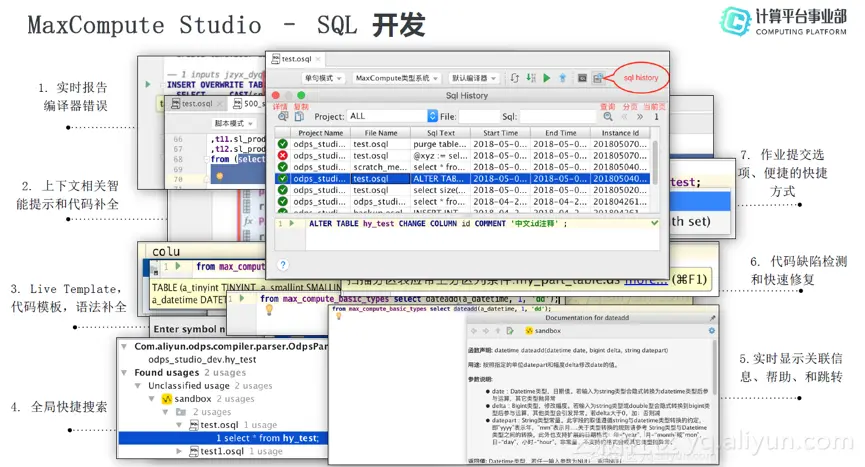Go to previous page of Sql History
865x467 pixels.
pos(625,117)
